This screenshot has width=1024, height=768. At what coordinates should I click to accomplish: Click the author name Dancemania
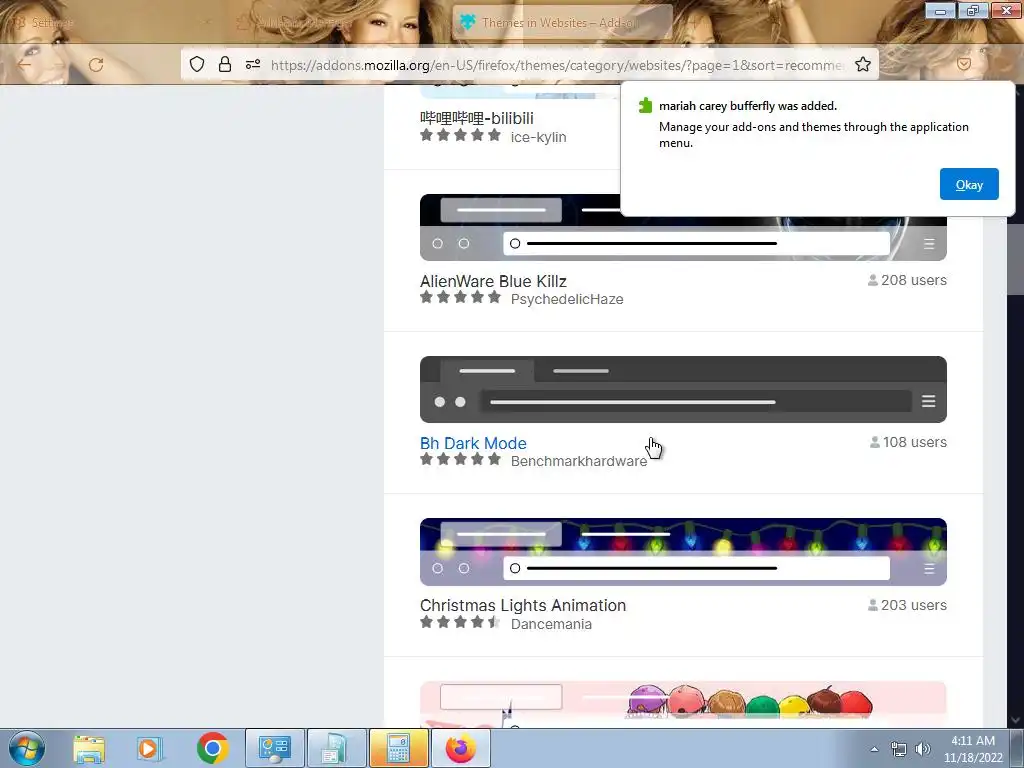pos(551,624)
